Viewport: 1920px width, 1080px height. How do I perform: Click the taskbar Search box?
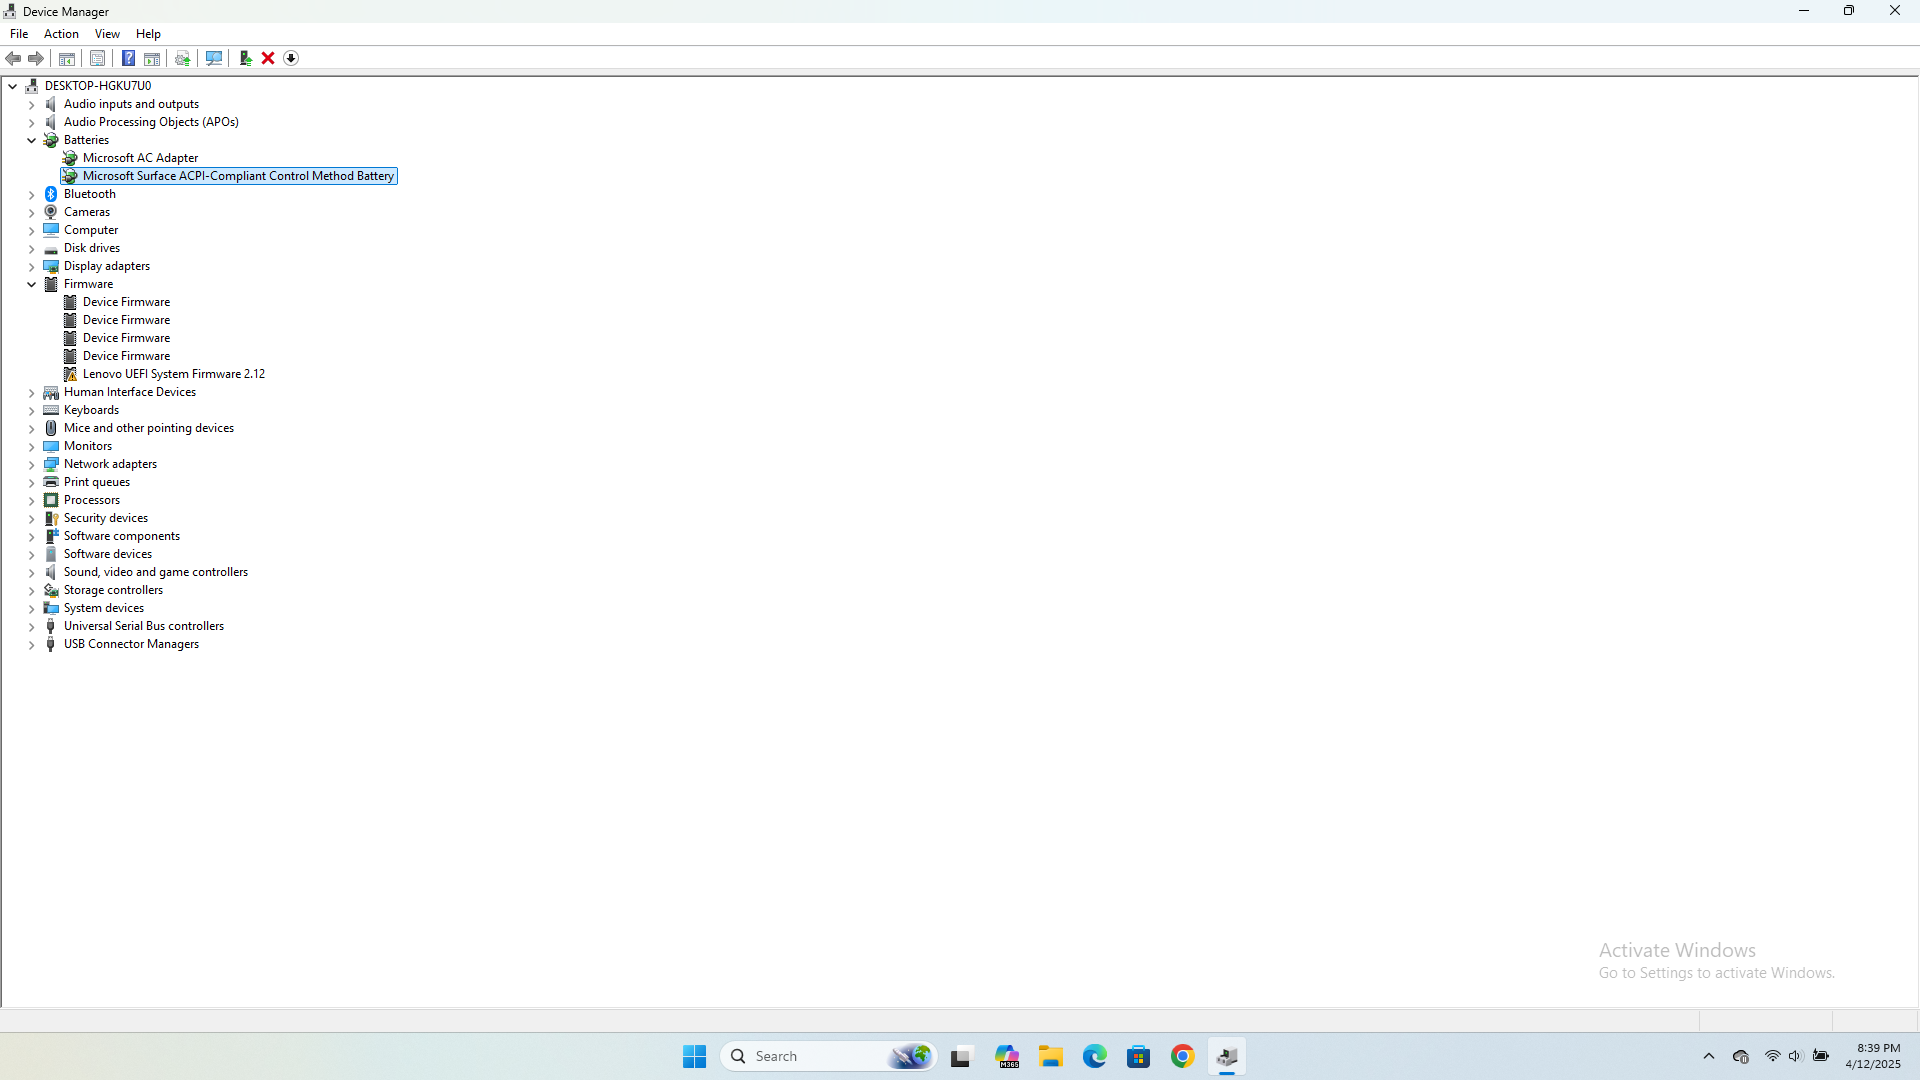click(828, 1056)
